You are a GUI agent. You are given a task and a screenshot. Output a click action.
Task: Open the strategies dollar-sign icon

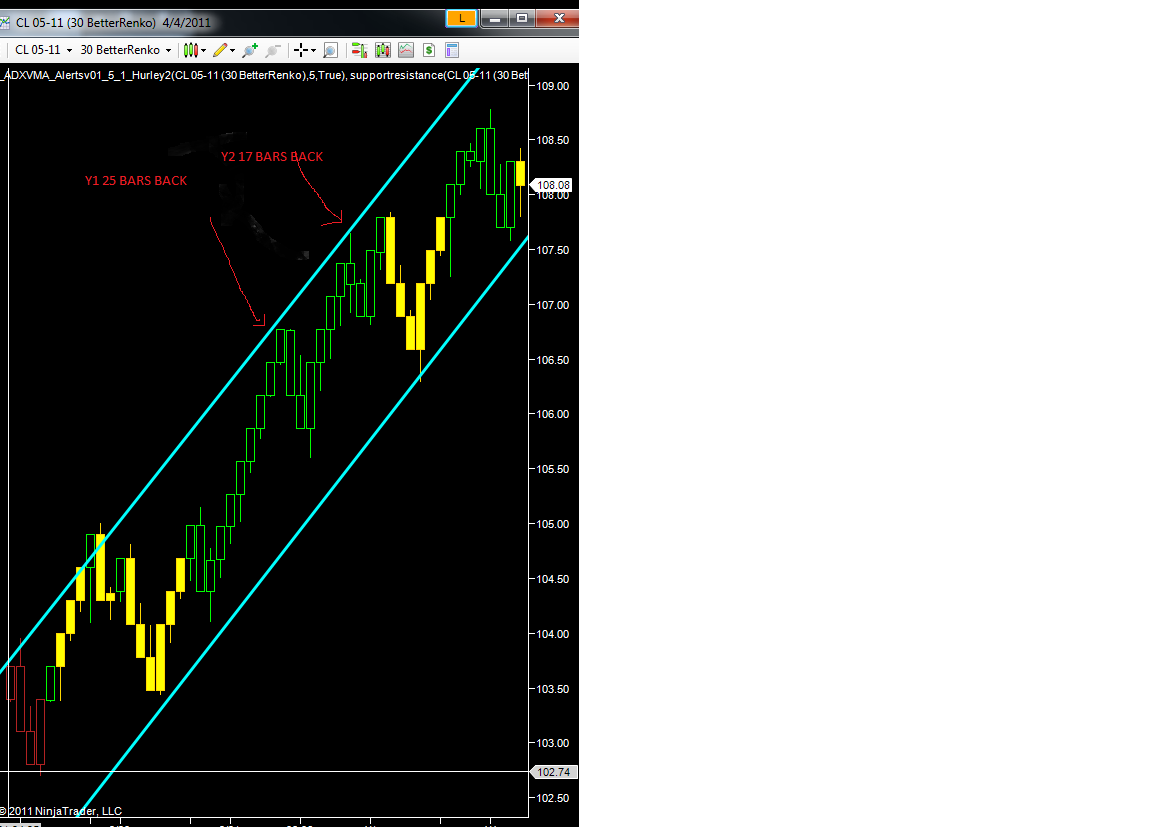[x=429, y=50]
